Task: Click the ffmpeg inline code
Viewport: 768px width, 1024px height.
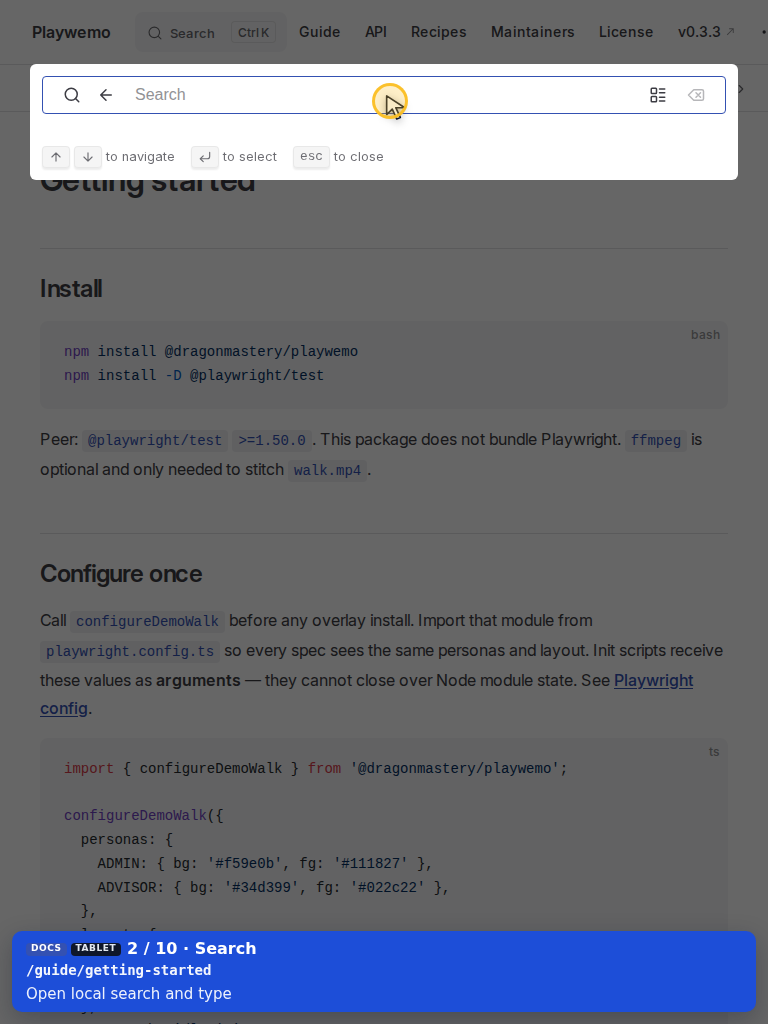Action: click(656, 440)
